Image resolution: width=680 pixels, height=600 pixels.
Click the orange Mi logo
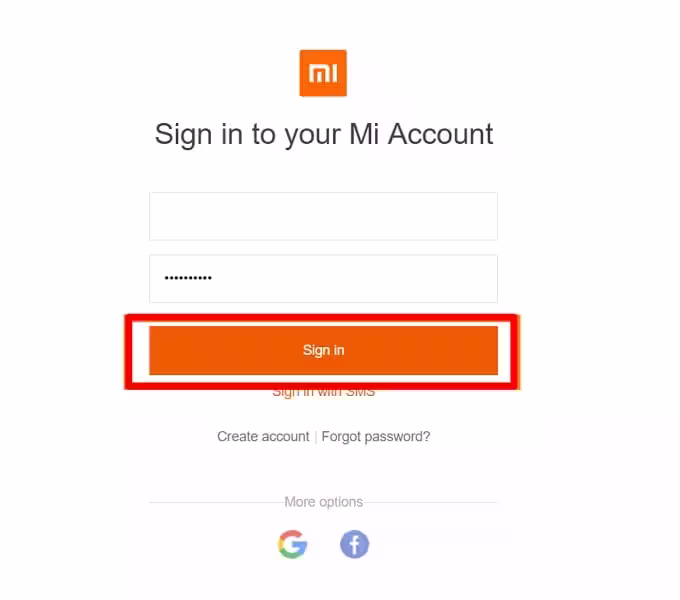pos(323,73)
